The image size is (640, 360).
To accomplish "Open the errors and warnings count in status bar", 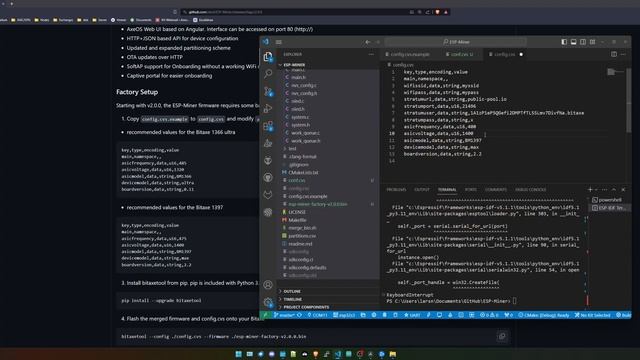I will tap(489, 315).
